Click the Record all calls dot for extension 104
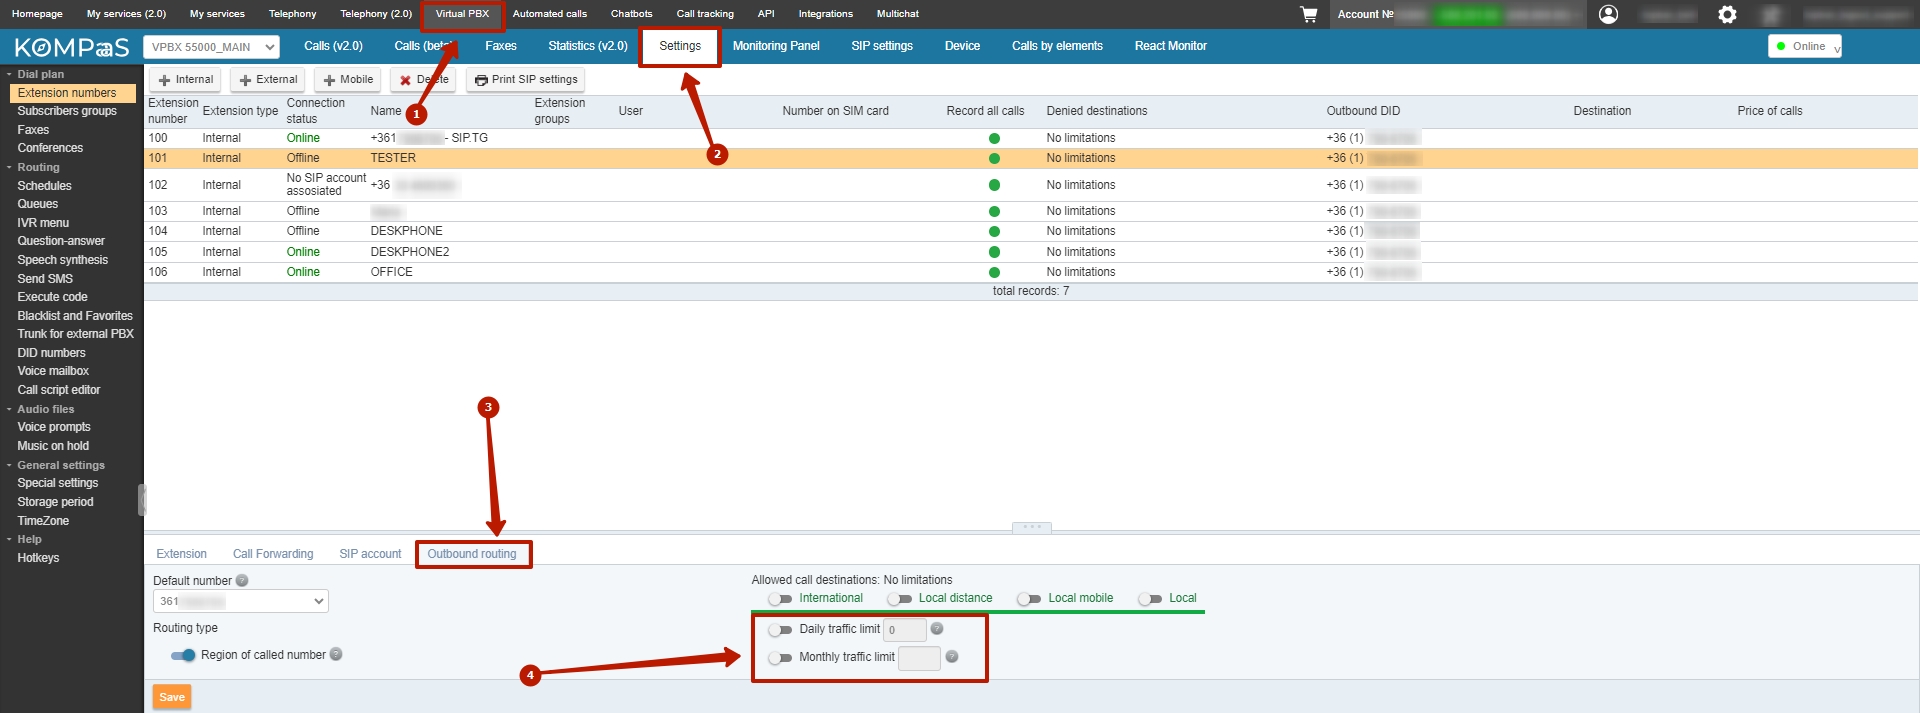 tap(994, 231)
